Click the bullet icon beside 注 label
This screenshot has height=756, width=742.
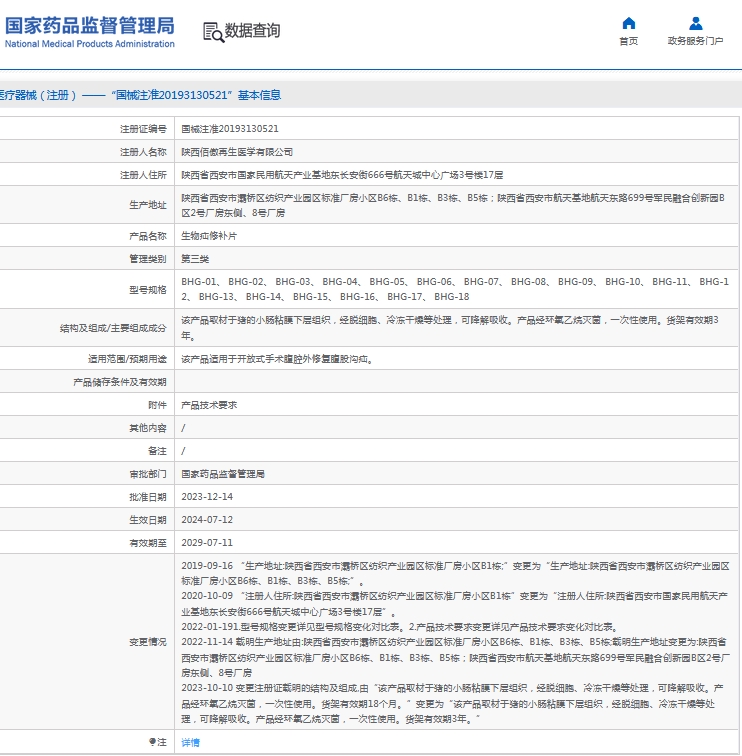tap(152, 742)
